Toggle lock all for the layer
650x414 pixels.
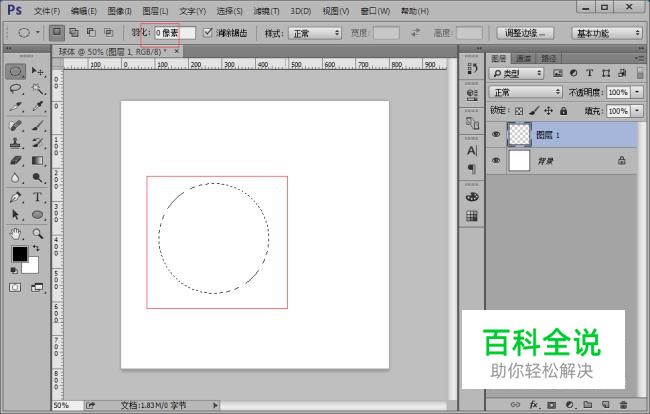[563, 111]
